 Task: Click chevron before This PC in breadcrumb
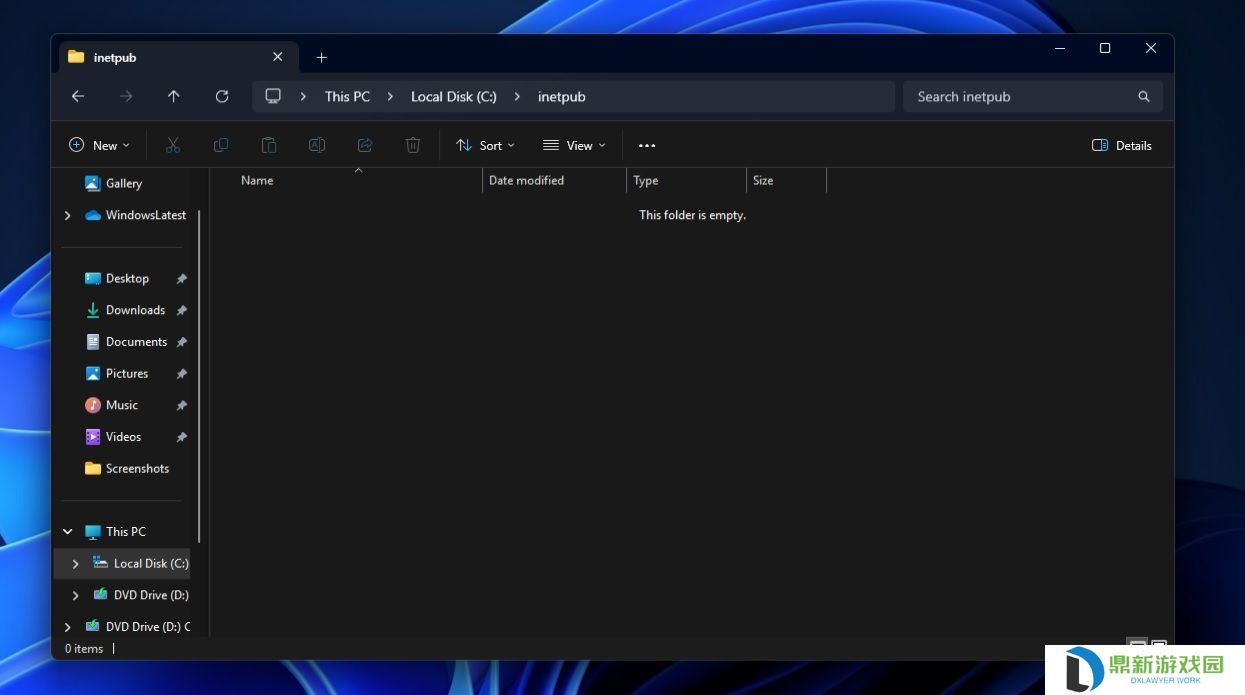pos(303,97)
